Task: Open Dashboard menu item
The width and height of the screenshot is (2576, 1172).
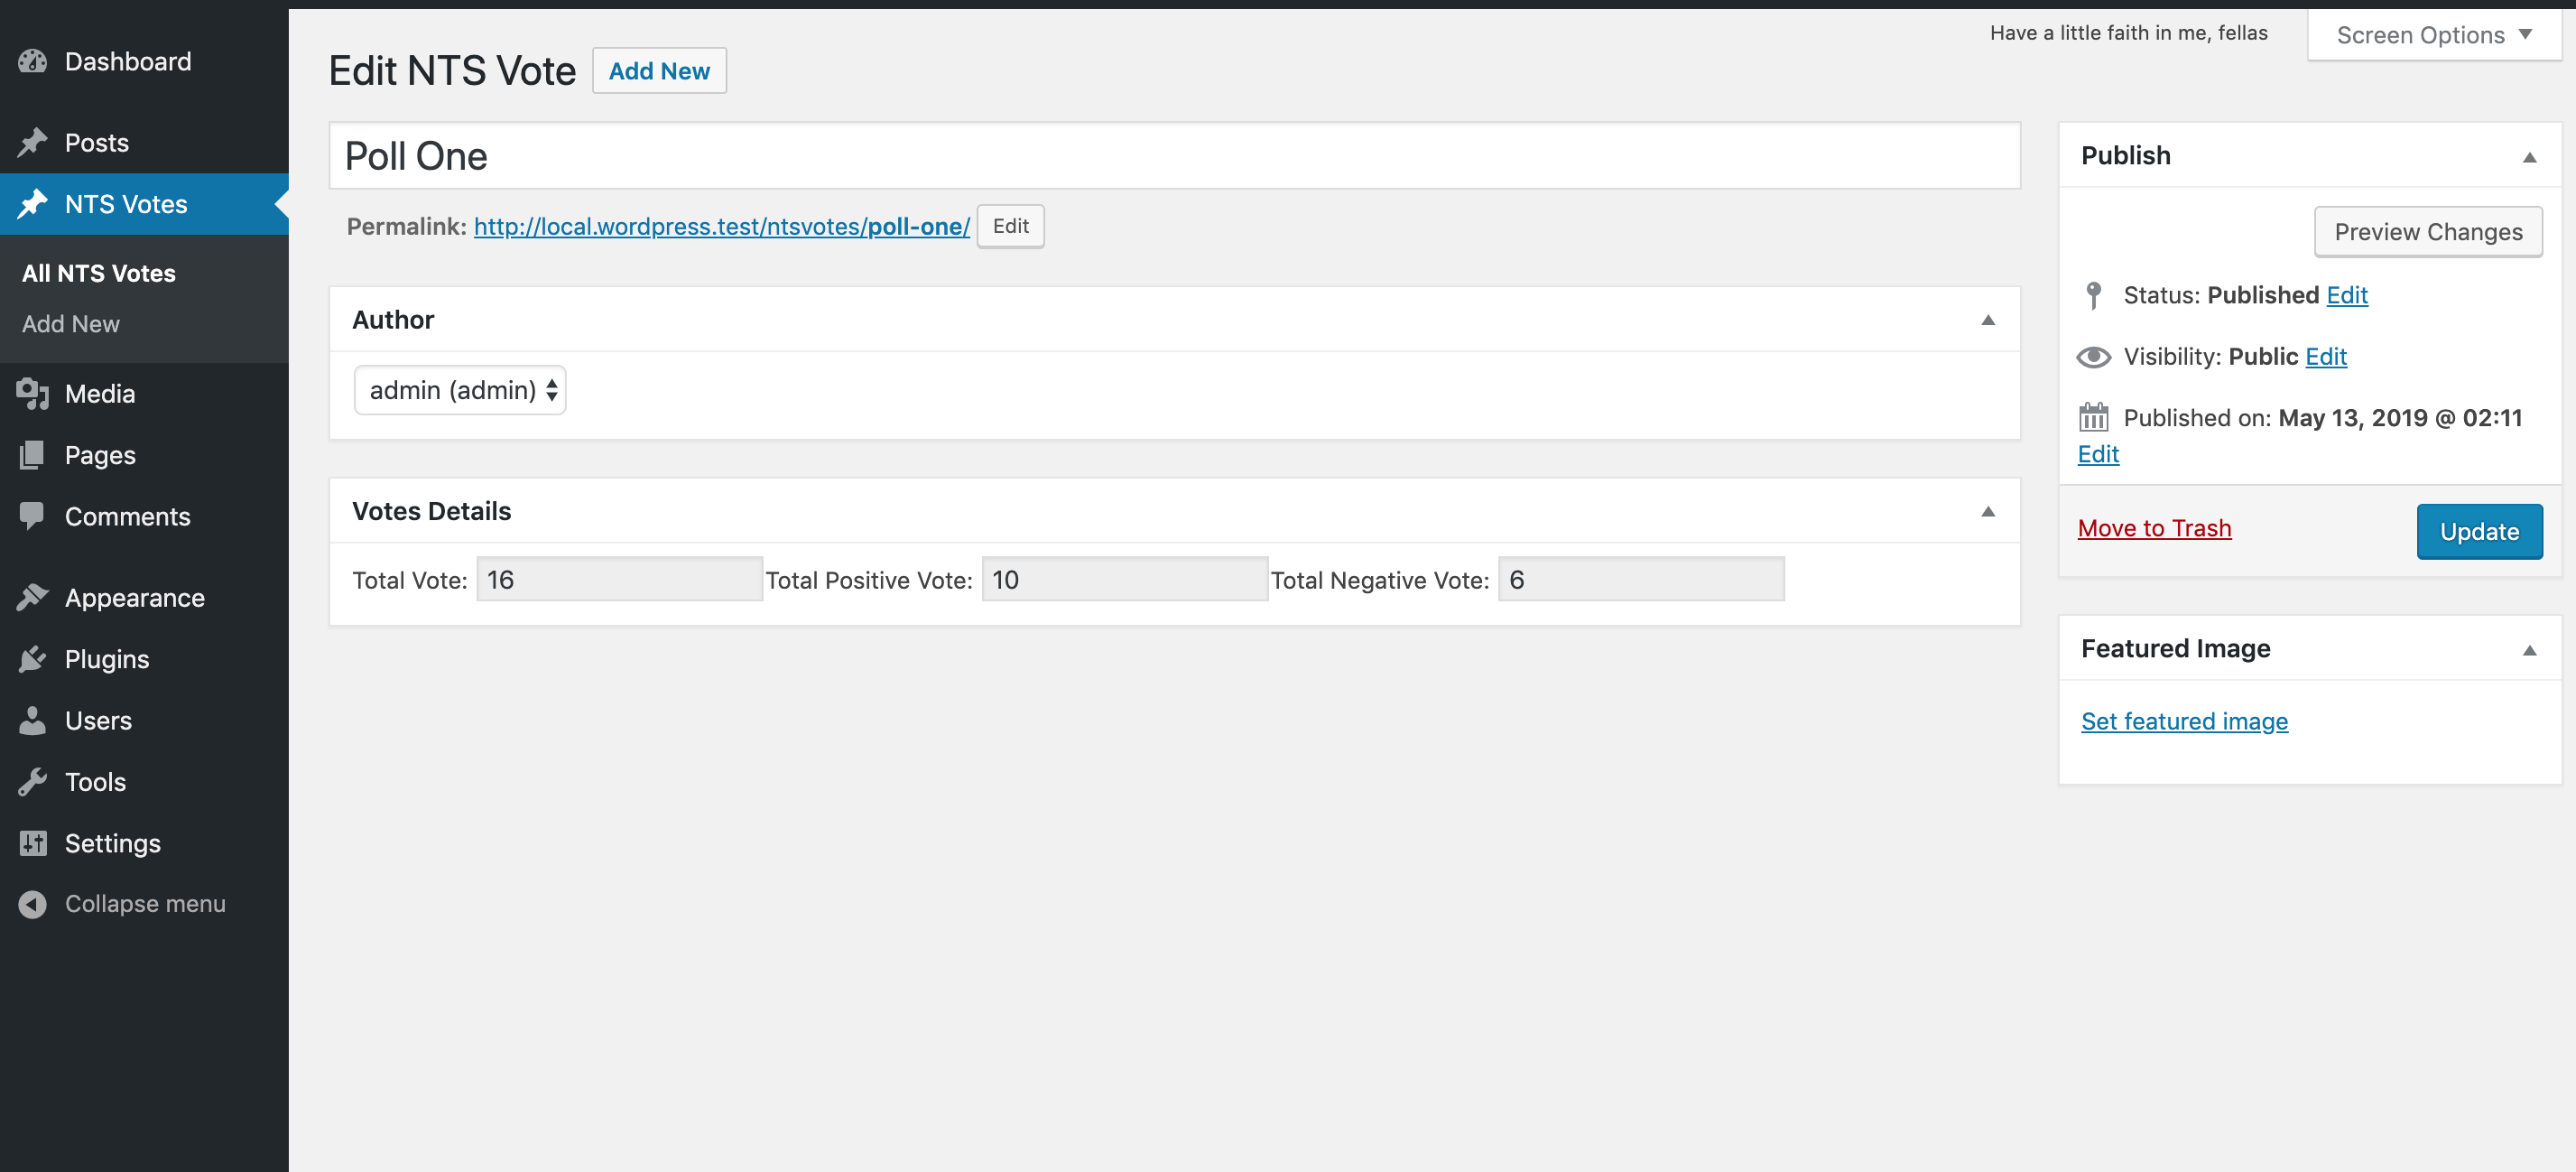Action: 144,62
